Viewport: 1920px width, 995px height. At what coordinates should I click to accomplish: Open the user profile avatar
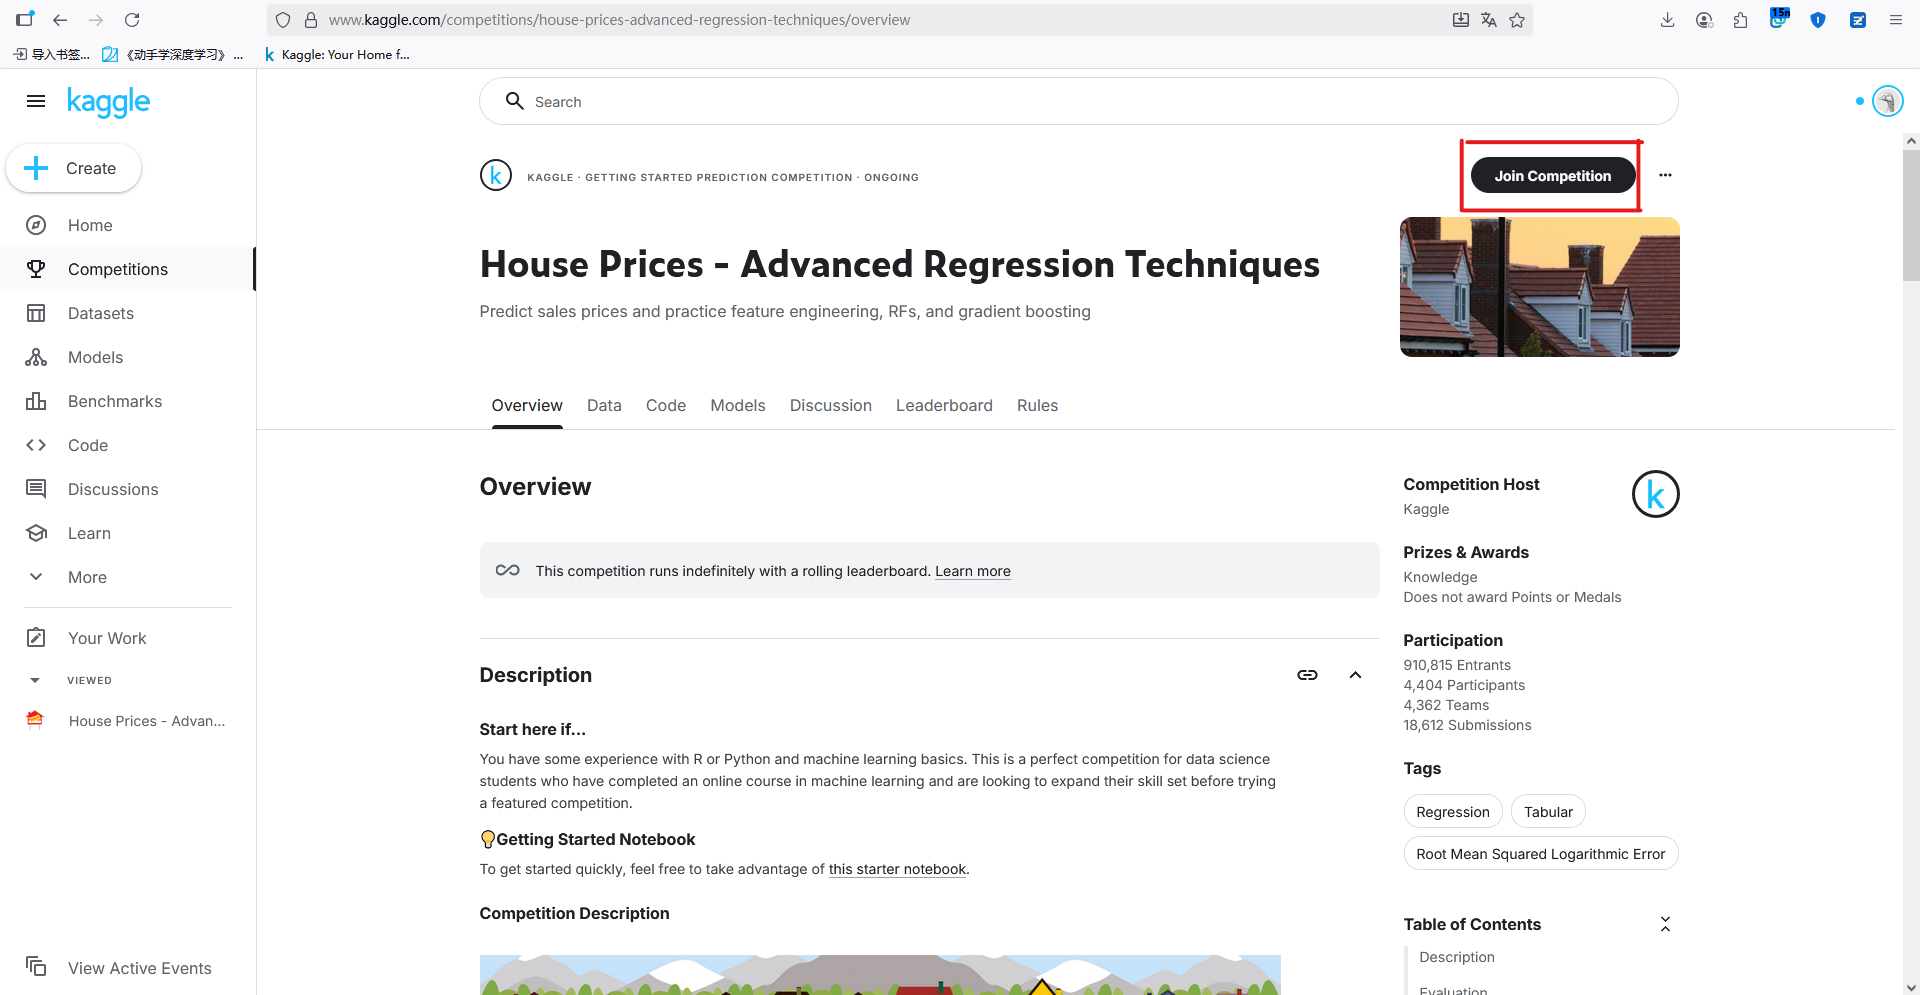click(x=1887, y=101)
